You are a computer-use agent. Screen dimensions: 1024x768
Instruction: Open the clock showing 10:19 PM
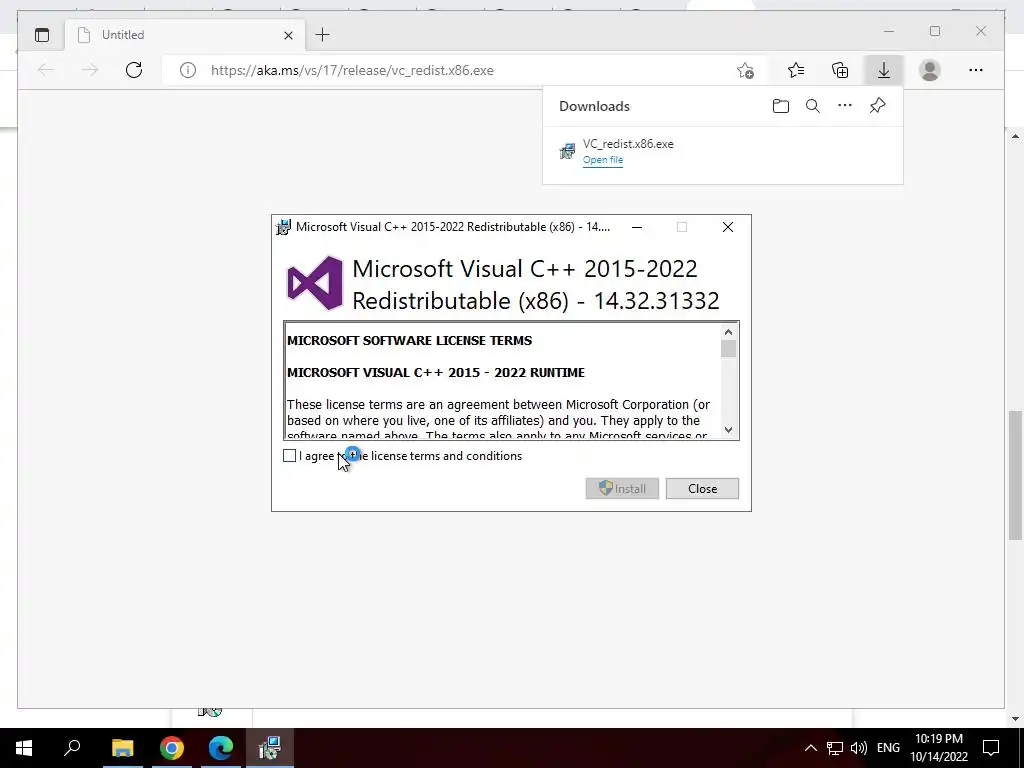coord(939,748)
